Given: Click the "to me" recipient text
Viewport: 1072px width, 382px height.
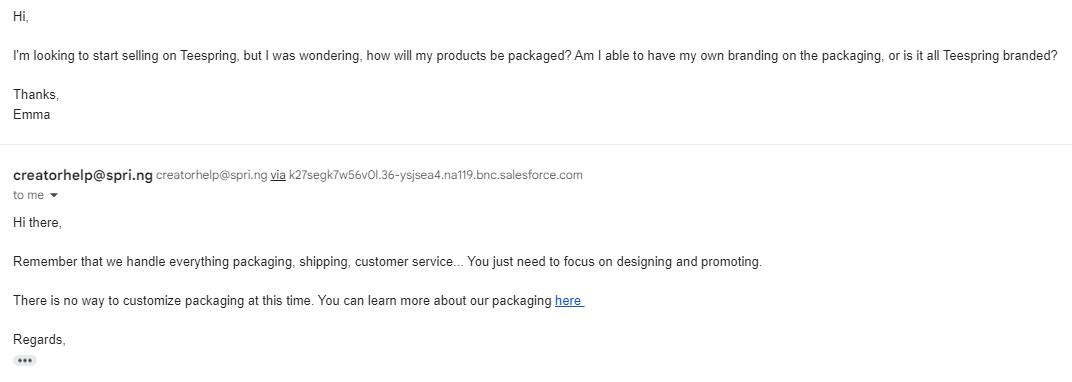Looking at the screenshot, I should pos(28,195).
